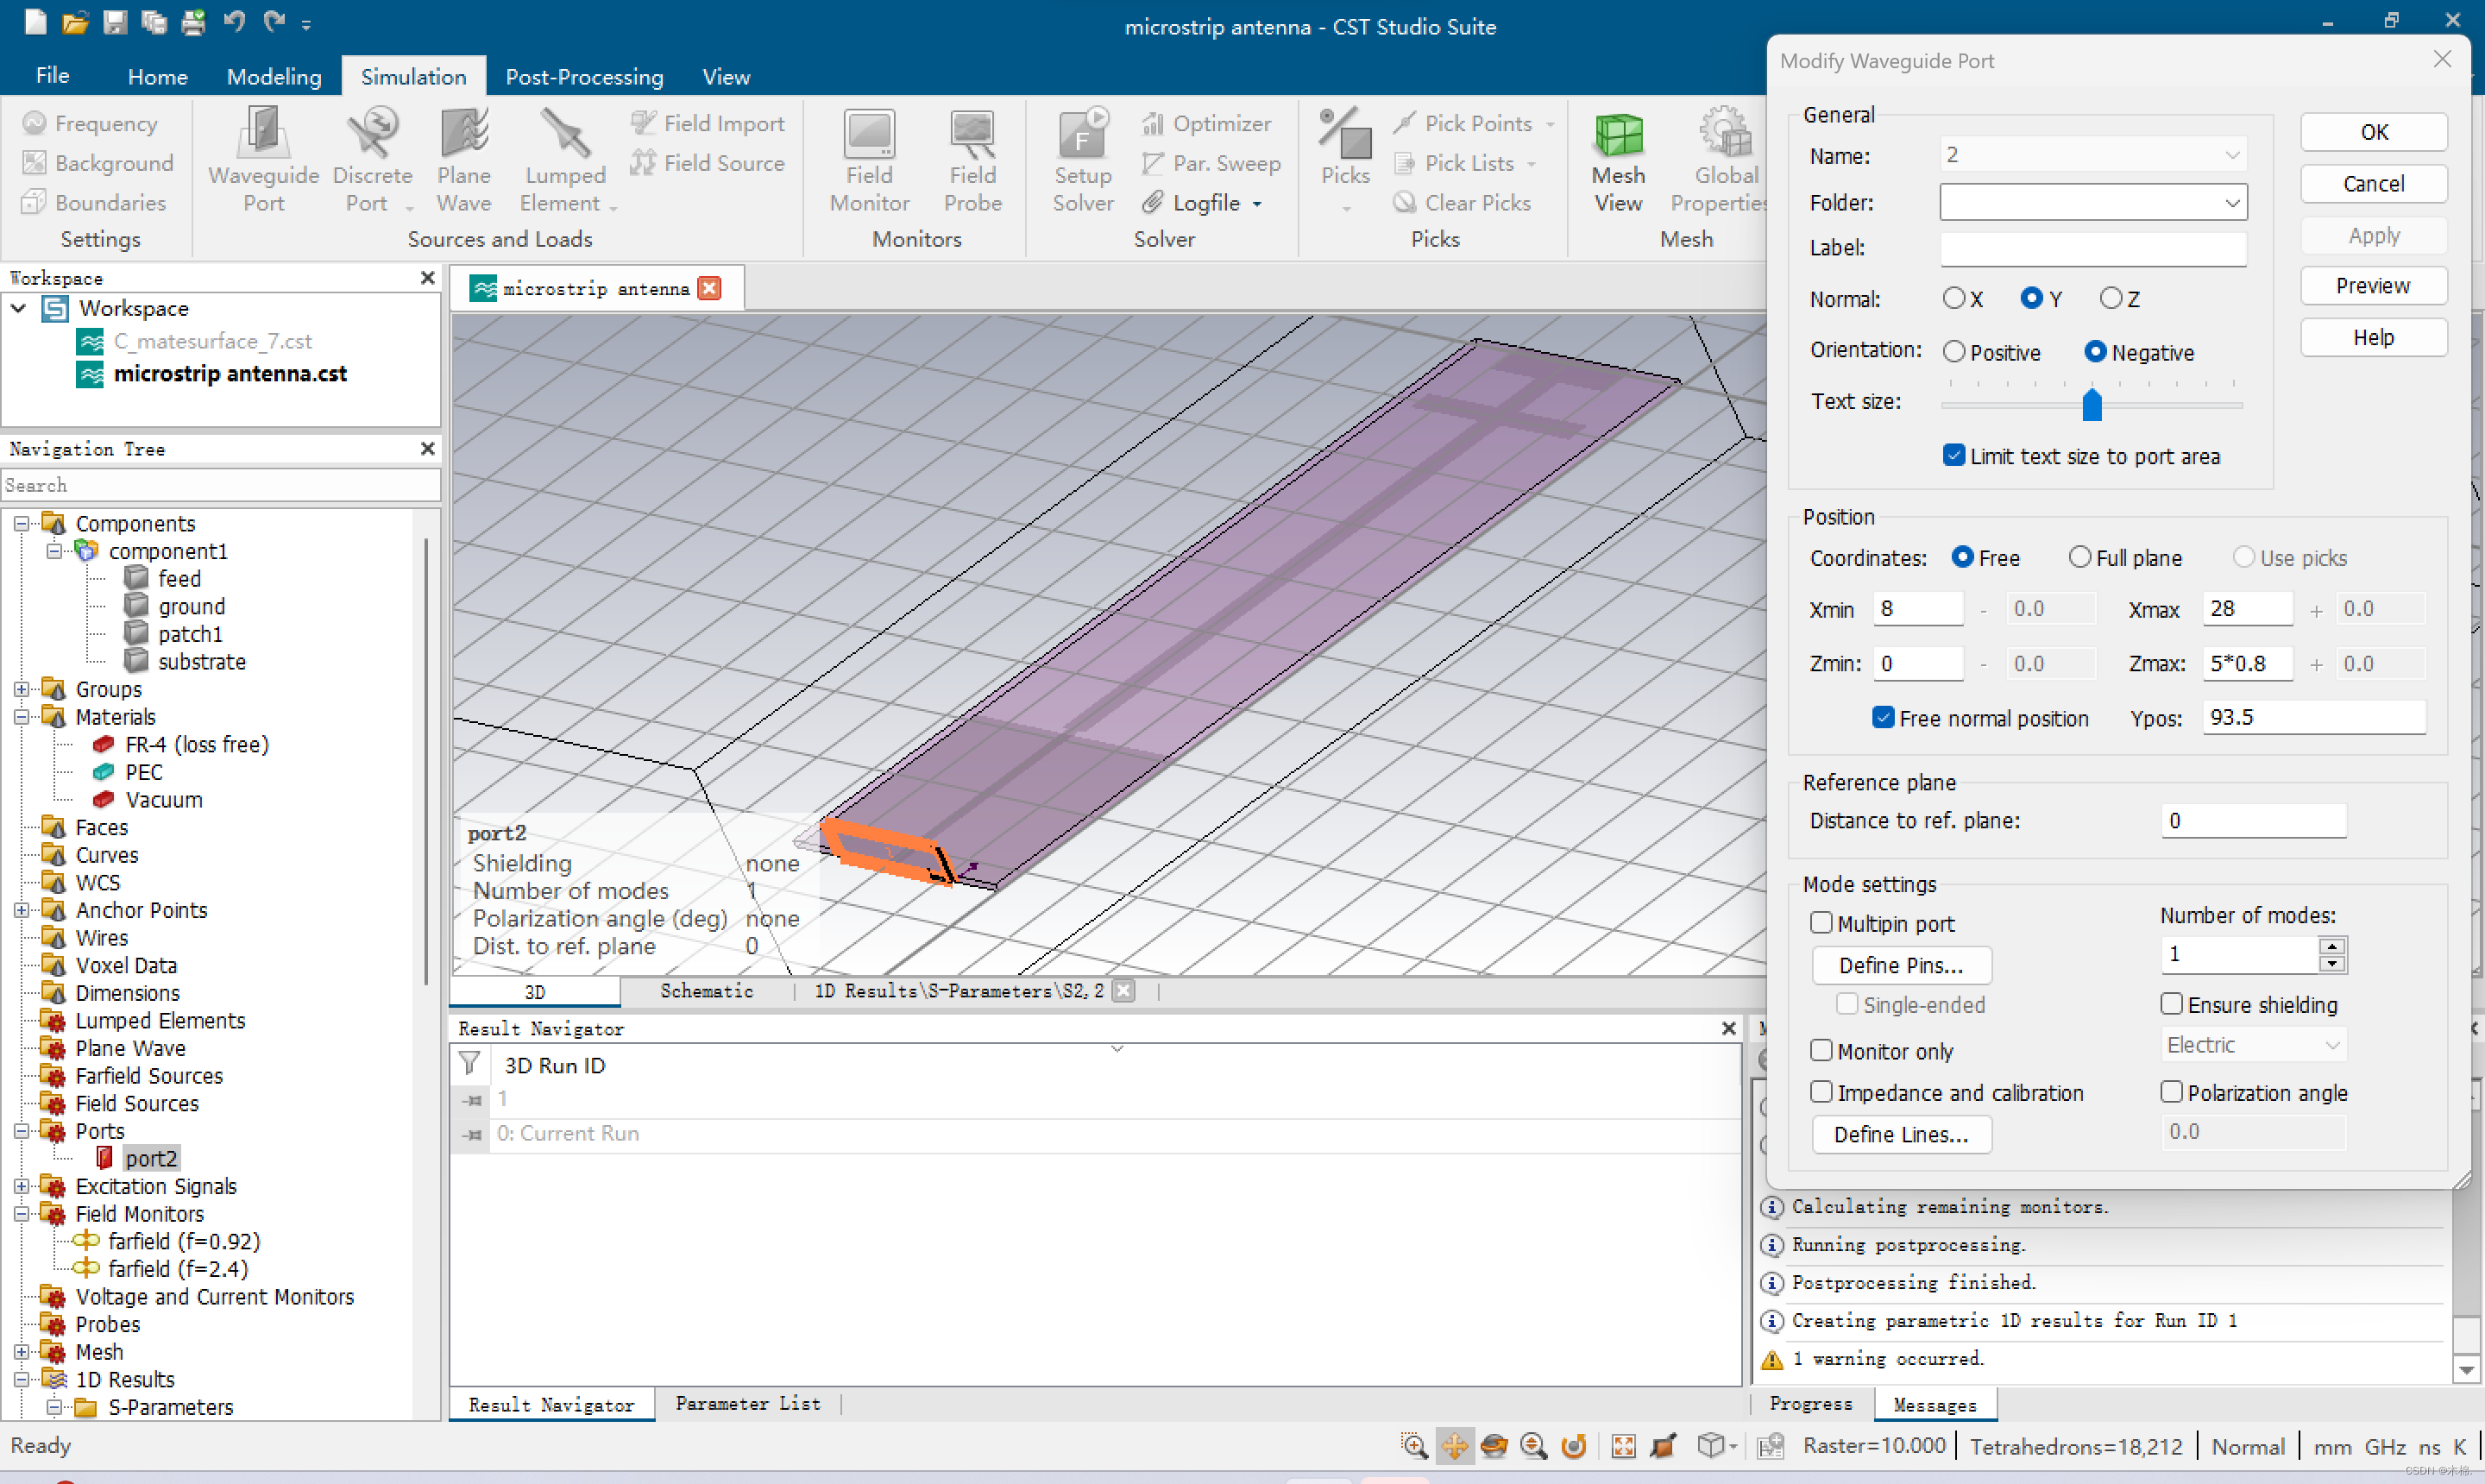Select Positive orientation radio button
Image resolution: width=2485 pixels, height=1484 pixels.
[x=1954, y=352]
